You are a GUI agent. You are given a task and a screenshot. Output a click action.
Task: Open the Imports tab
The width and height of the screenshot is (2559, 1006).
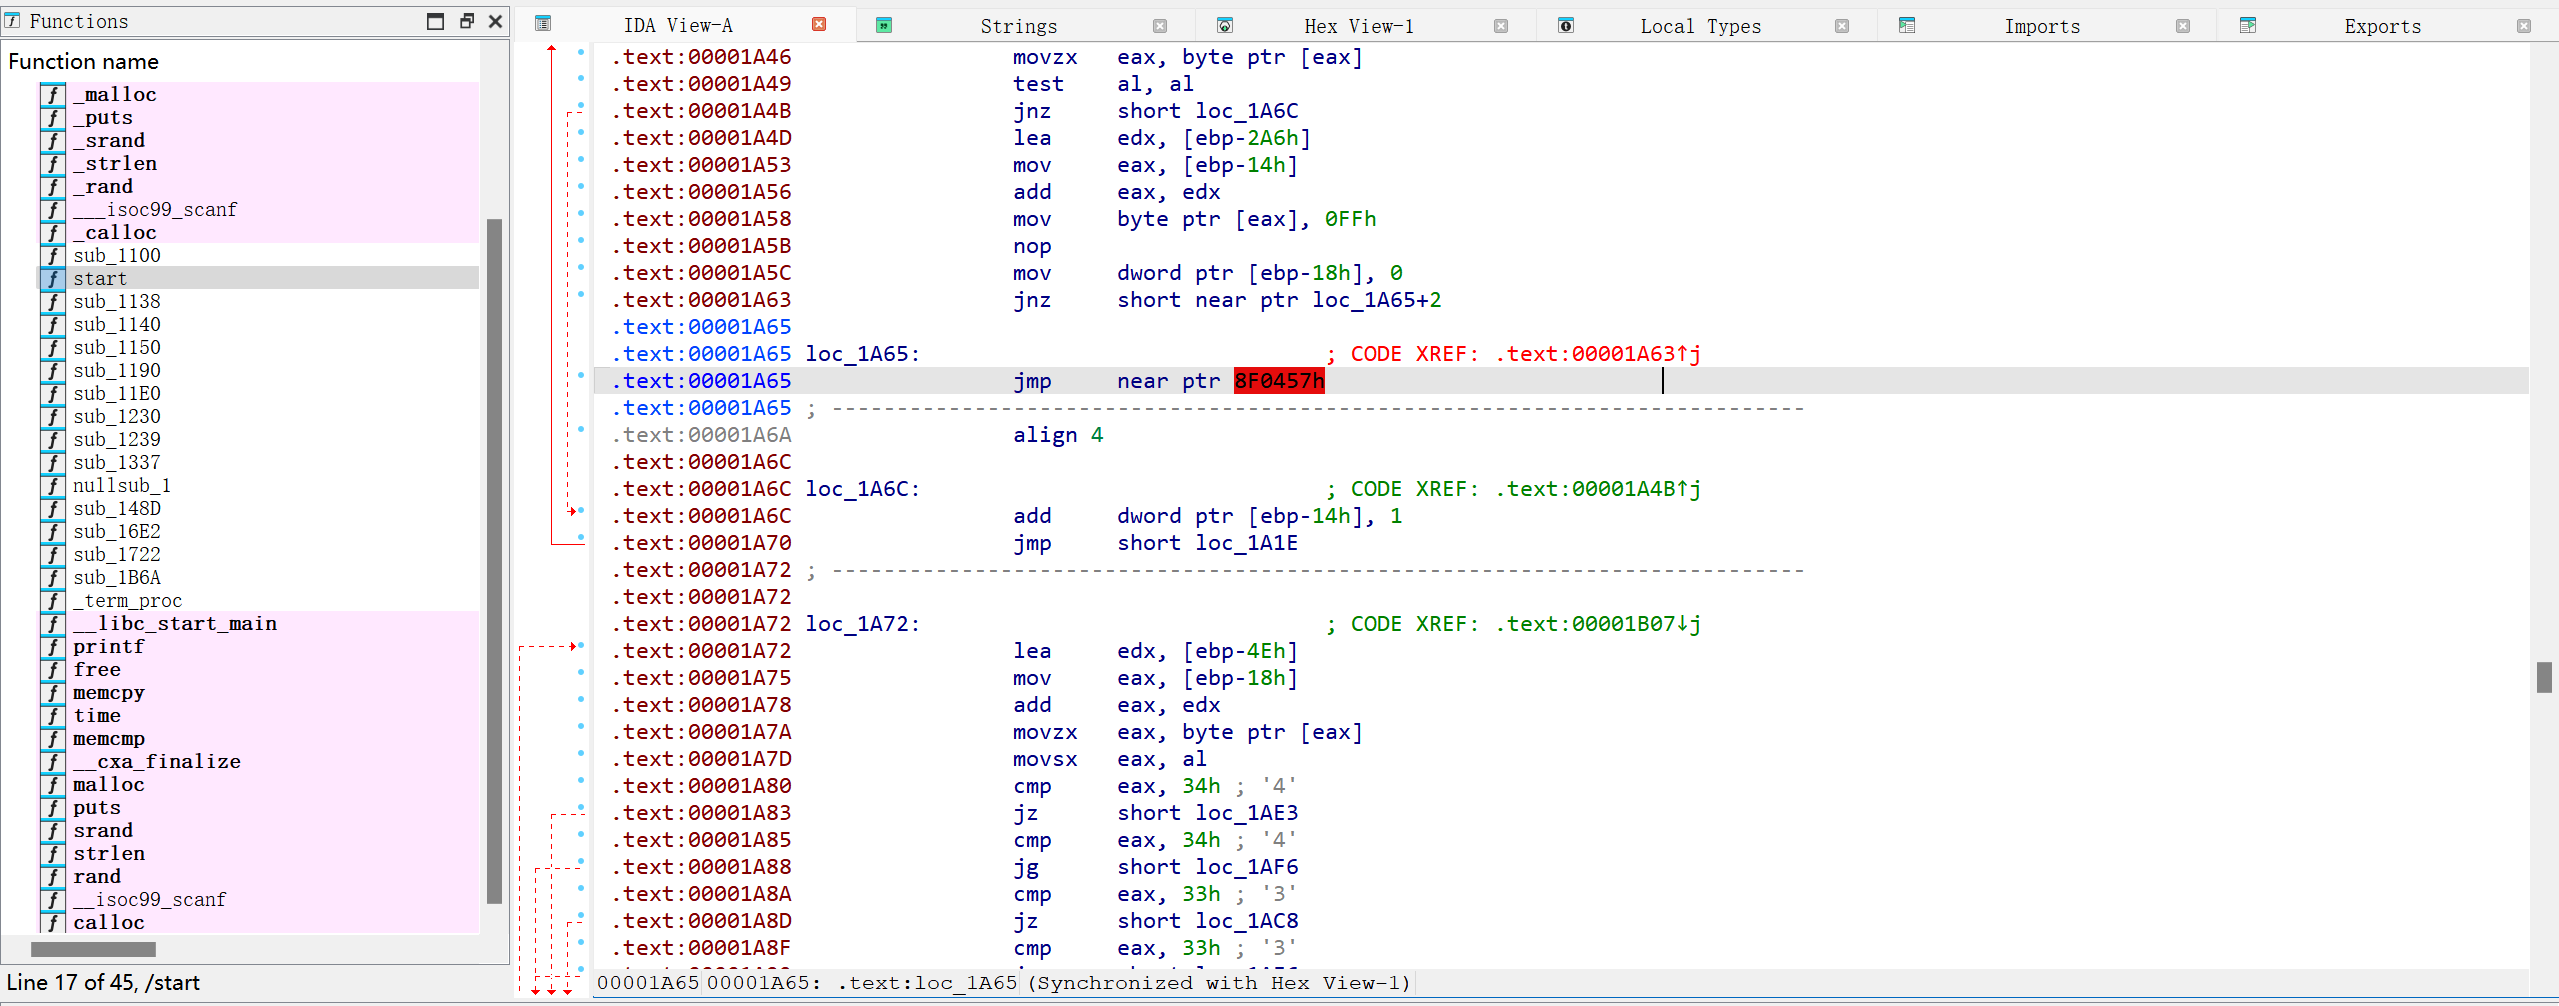point(2041,26)
